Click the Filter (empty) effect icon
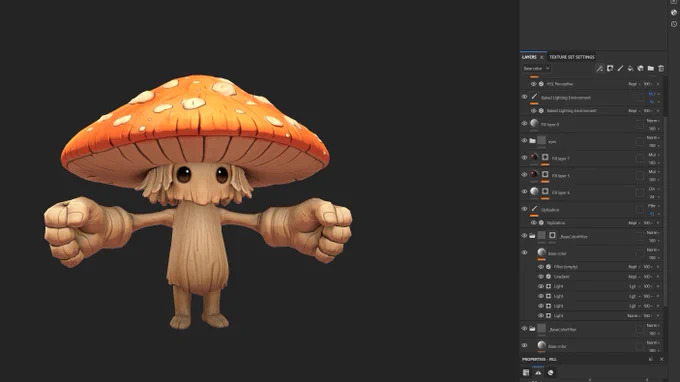This screenshot has width=680, height=382. click(548, 267)
